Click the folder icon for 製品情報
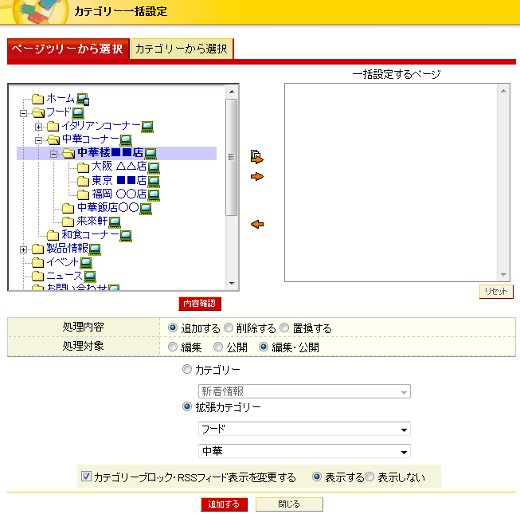Image resolution: width=520 pixels, height=514 pixels. click(x=38, y=249)
